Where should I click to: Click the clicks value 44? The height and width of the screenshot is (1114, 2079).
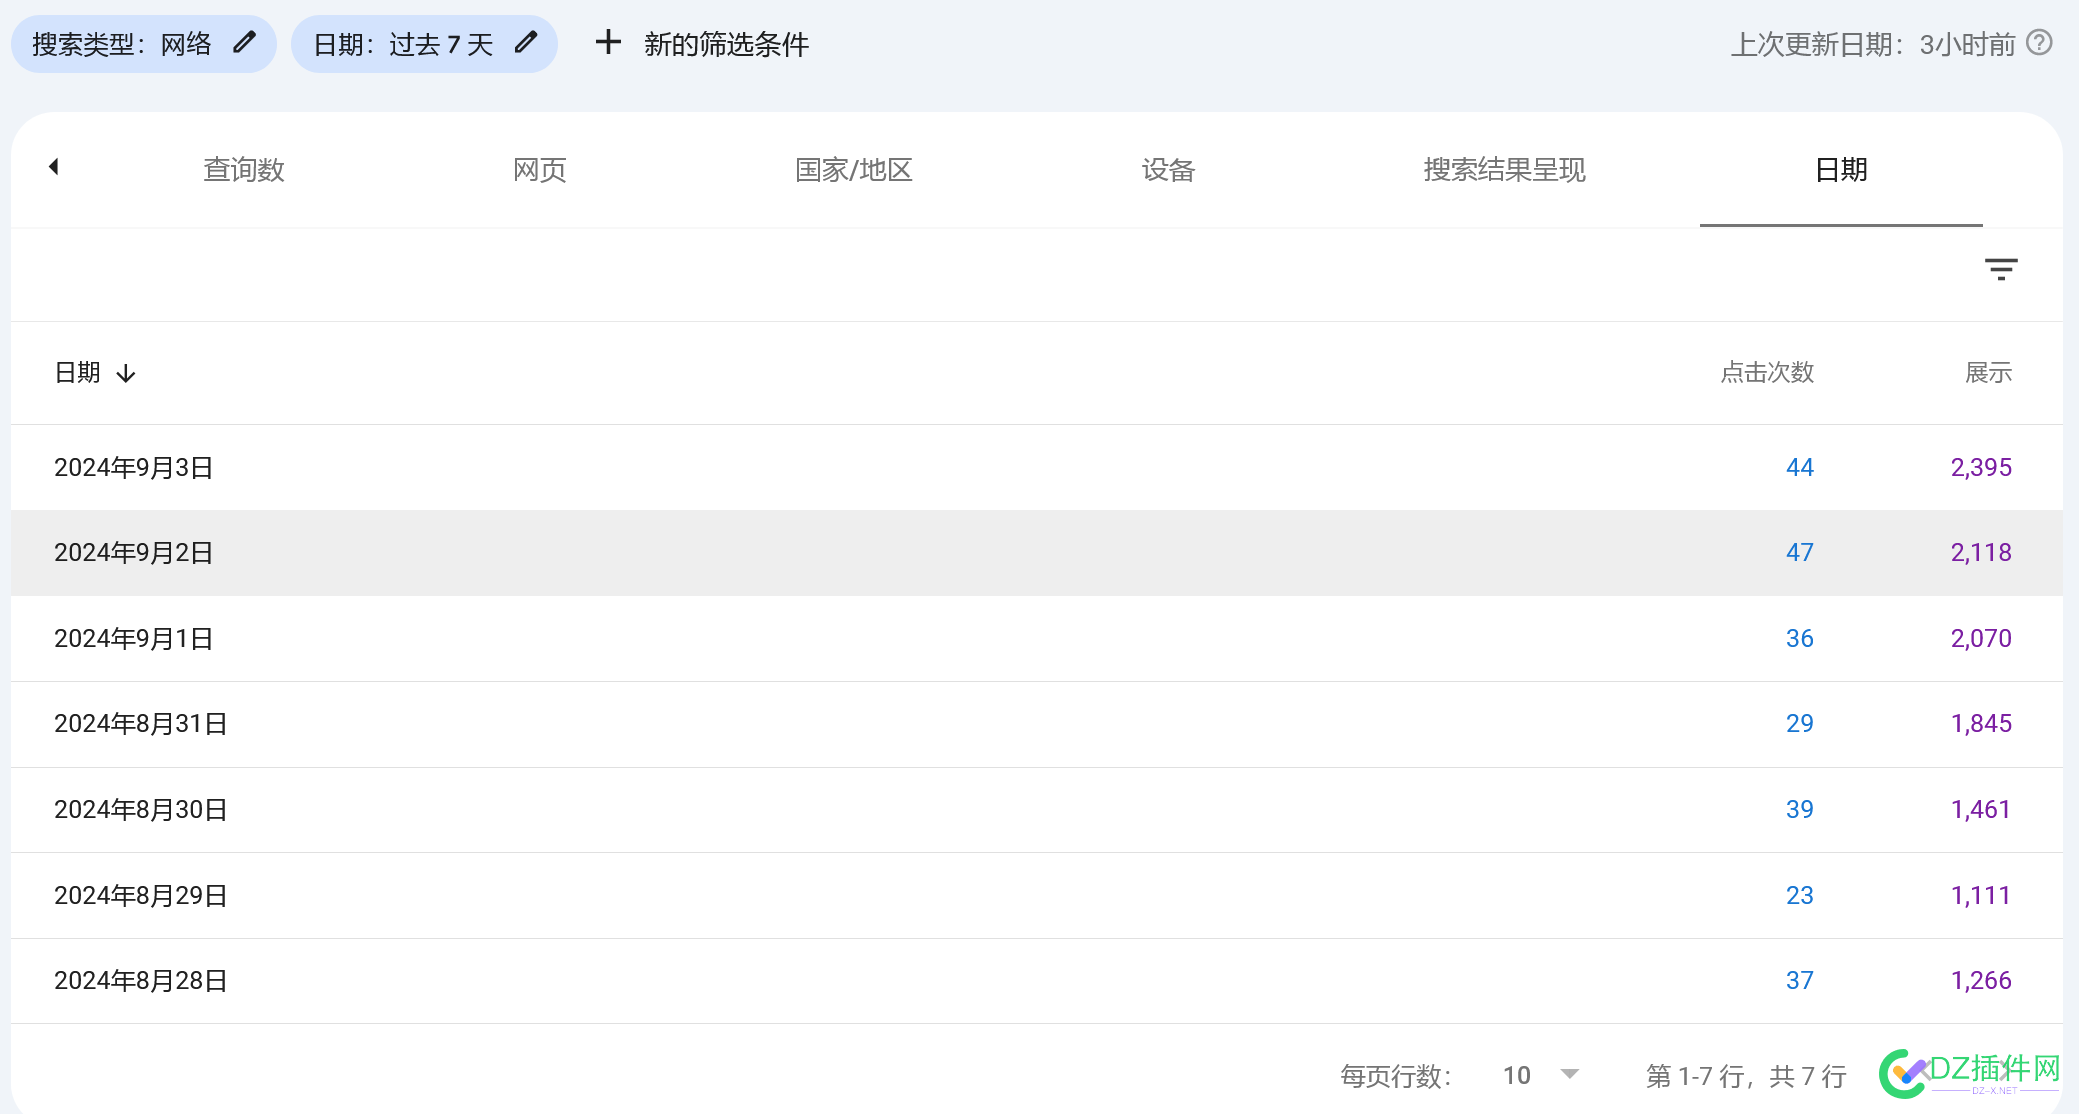[1800, 468]
